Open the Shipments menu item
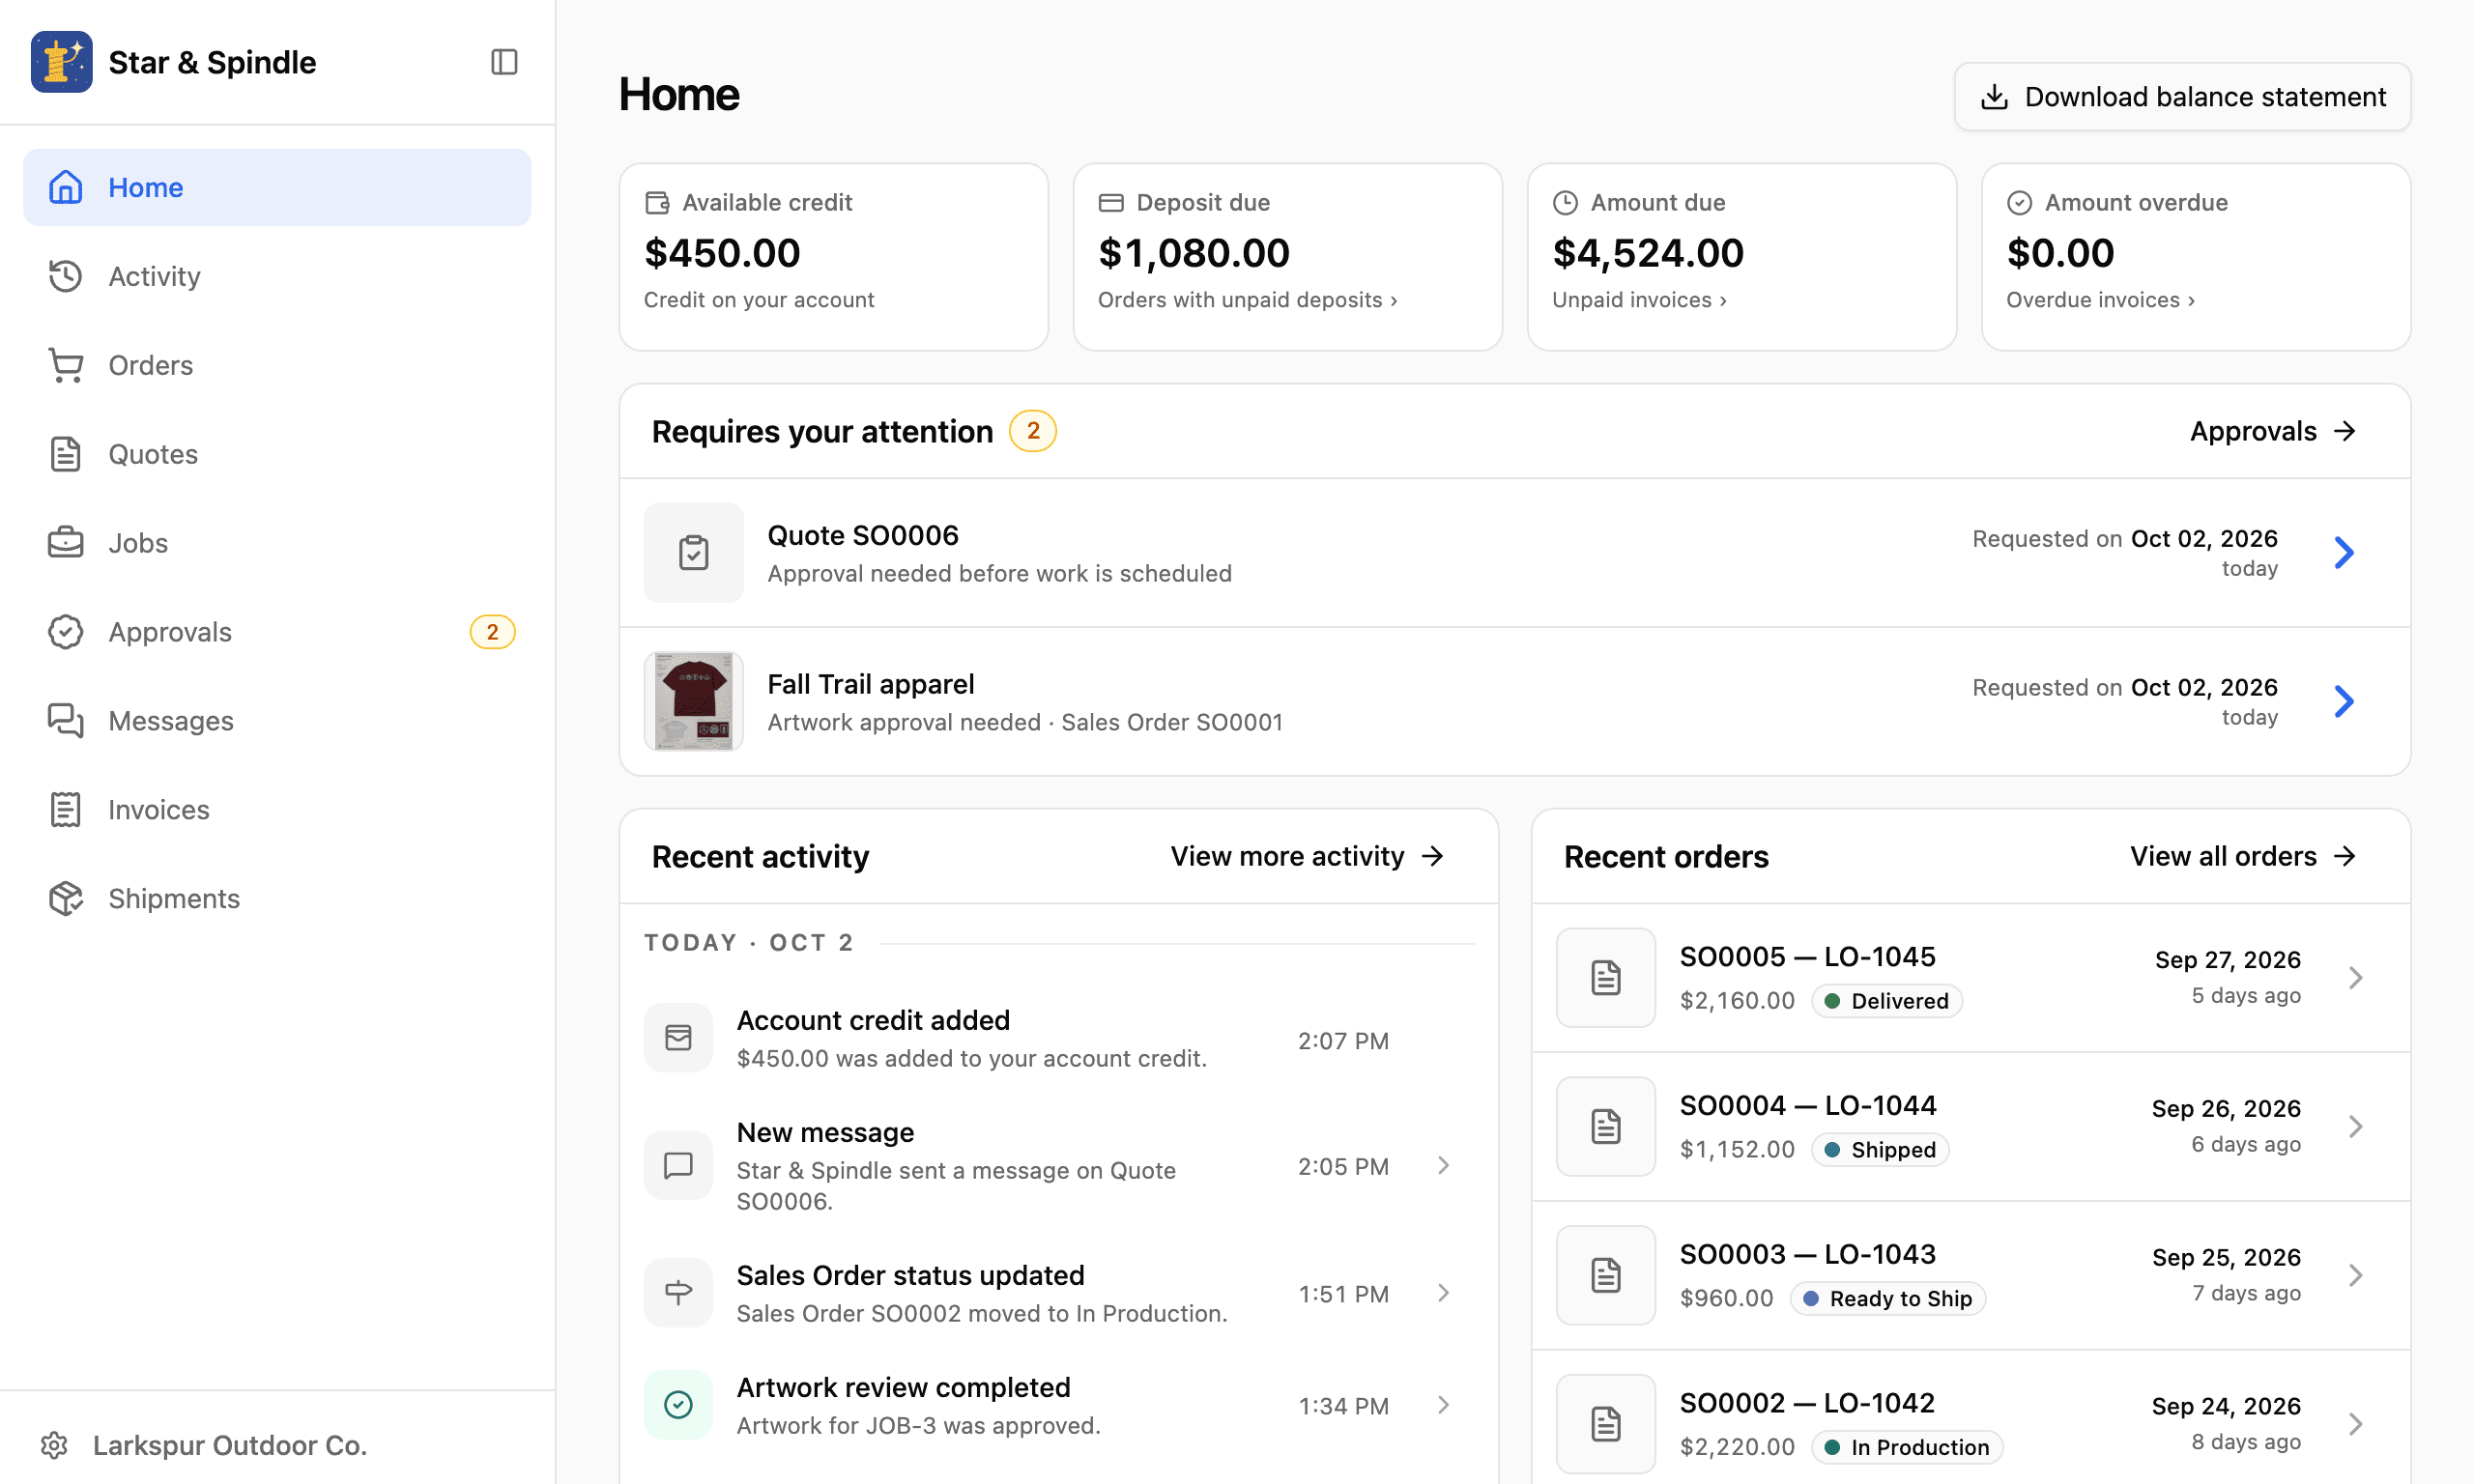Screen dimensions: 2474x1484 point(277,899)
